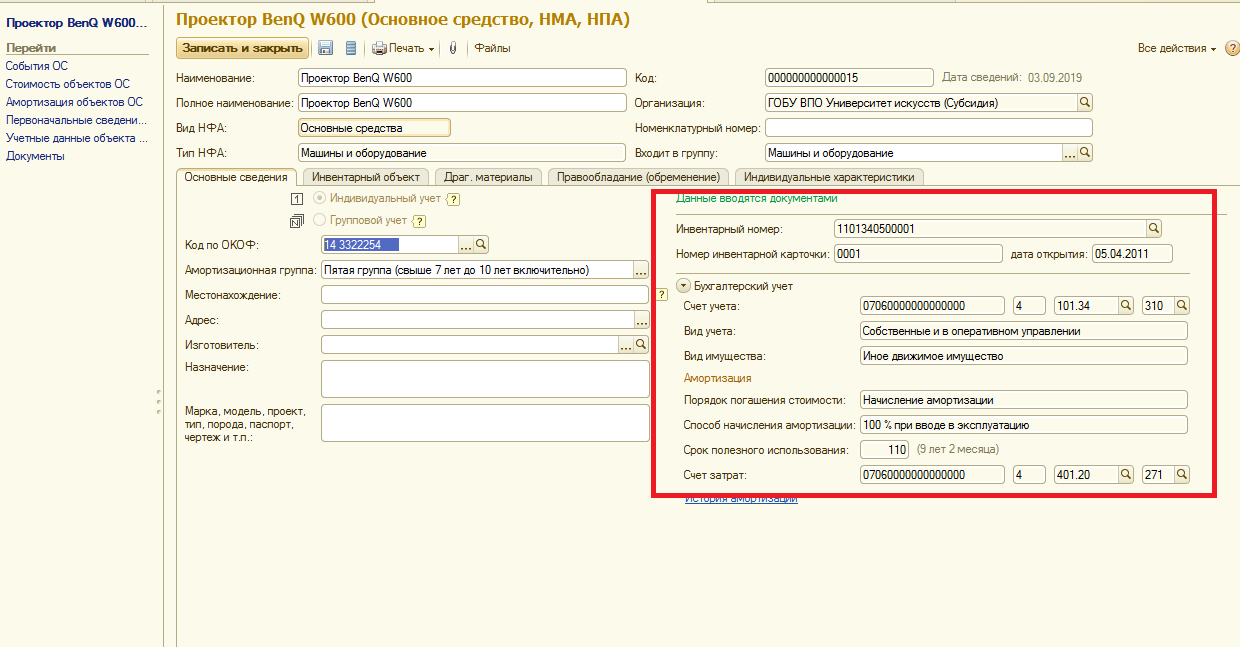
Task: Open the Файлы command
Action: [x=492, y=48]
